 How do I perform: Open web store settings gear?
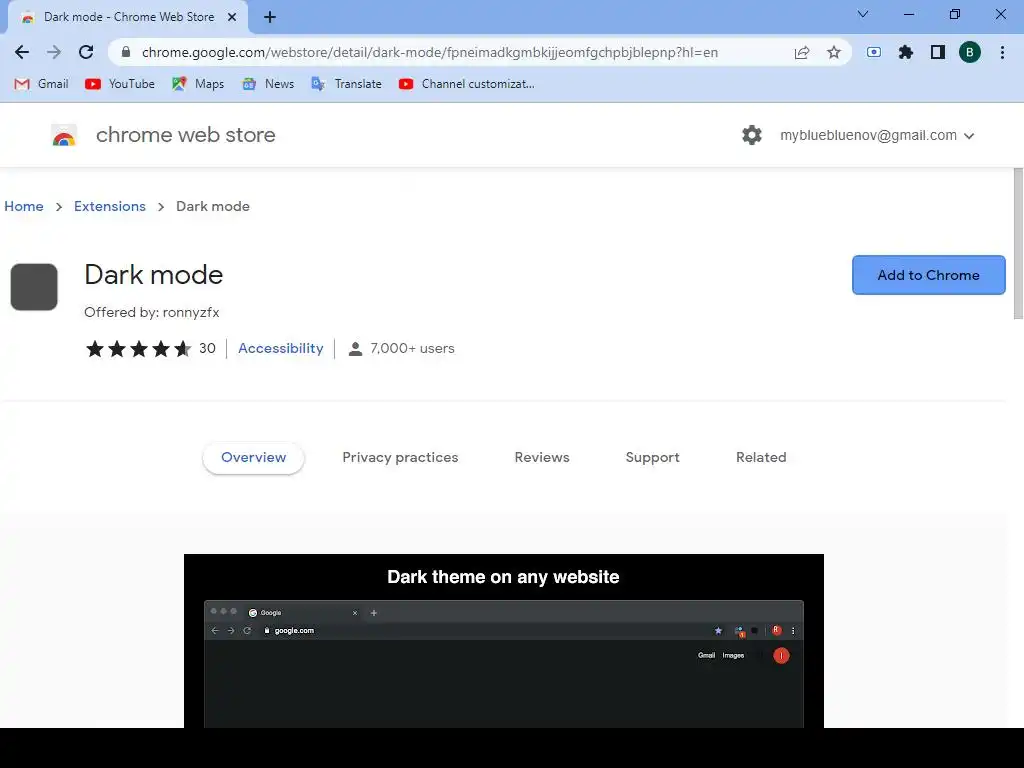click(x=752, y=135)
